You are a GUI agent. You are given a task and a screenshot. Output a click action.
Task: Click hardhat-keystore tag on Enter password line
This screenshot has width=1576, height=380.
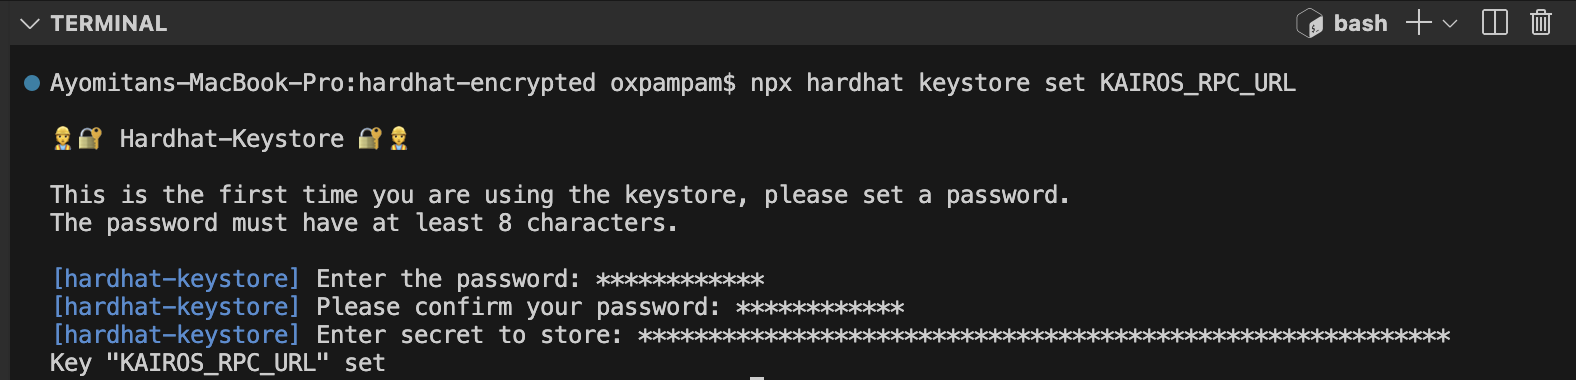176,279
